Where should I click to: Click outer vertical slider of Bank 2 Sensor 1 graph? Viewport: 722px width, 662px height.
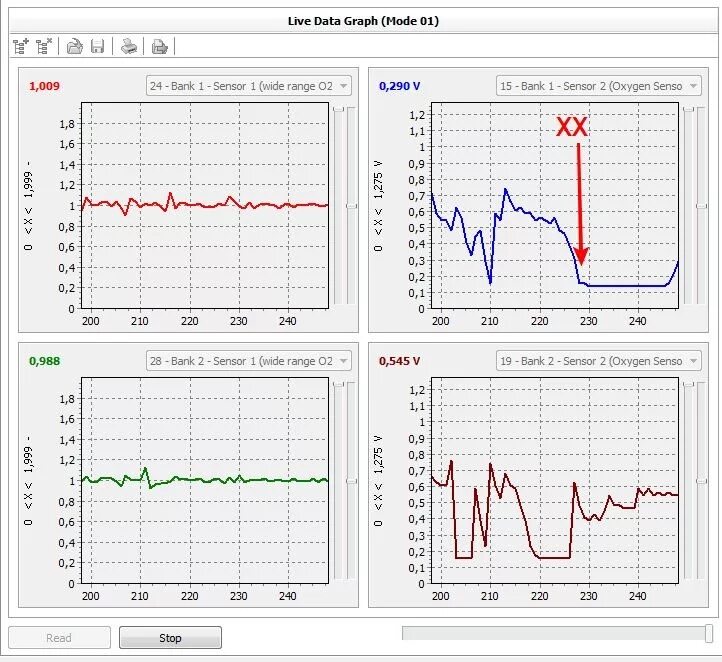coord(351,481)
